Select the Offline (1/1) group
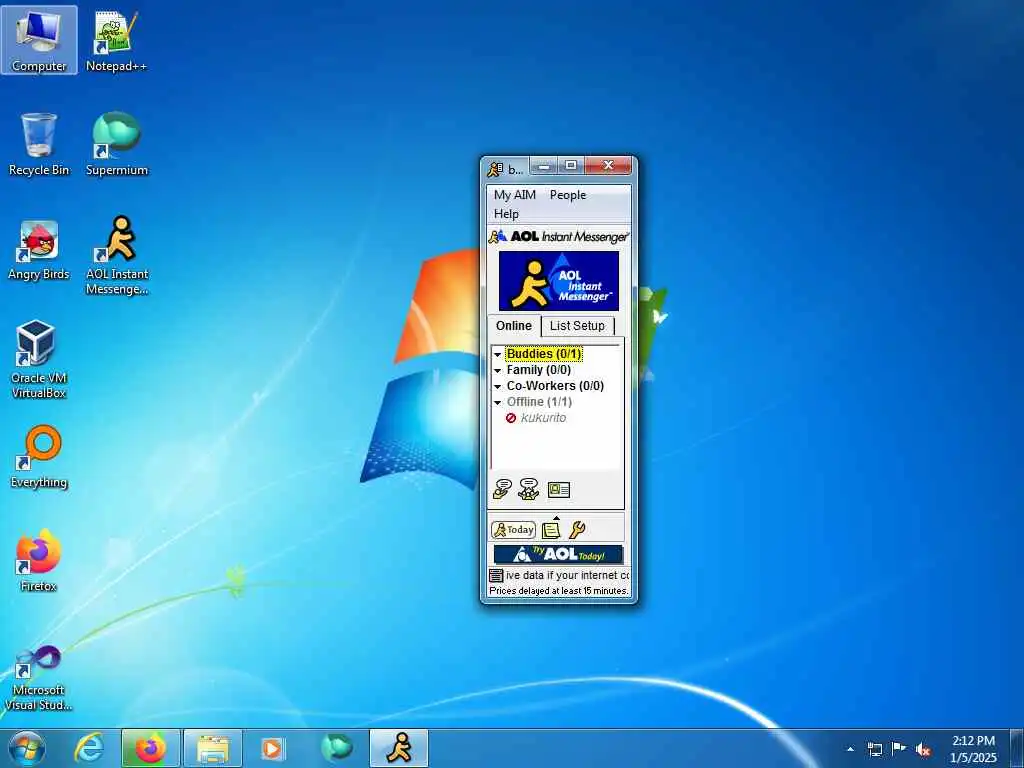Viewport: 1024px width, 768px height. (539, 402)
